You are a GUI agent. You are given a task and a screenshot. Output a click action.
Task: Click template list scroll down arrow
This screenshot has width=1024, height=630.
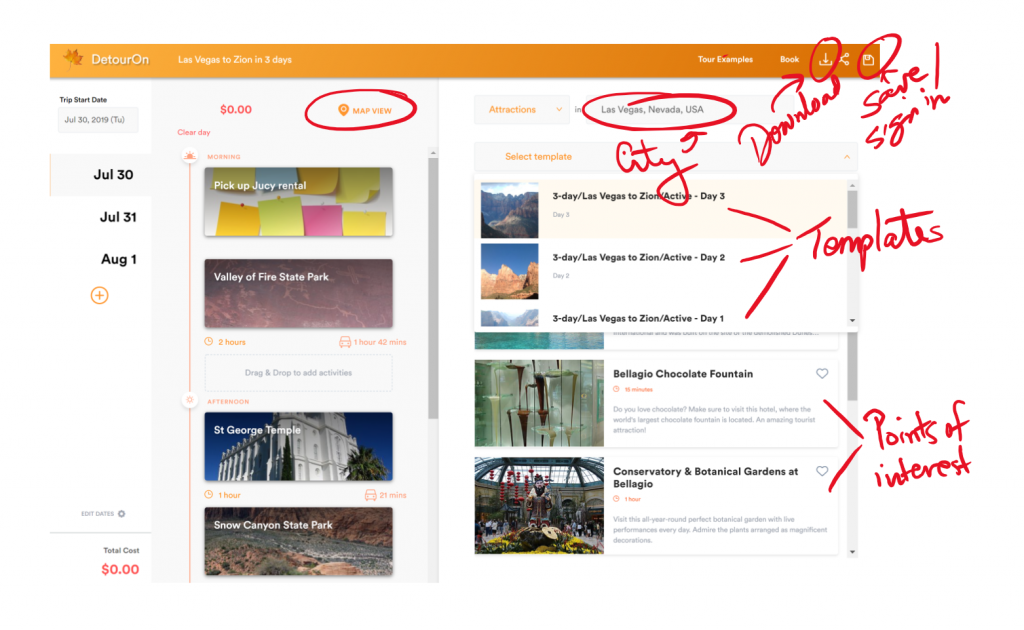(x=852, y=321)
